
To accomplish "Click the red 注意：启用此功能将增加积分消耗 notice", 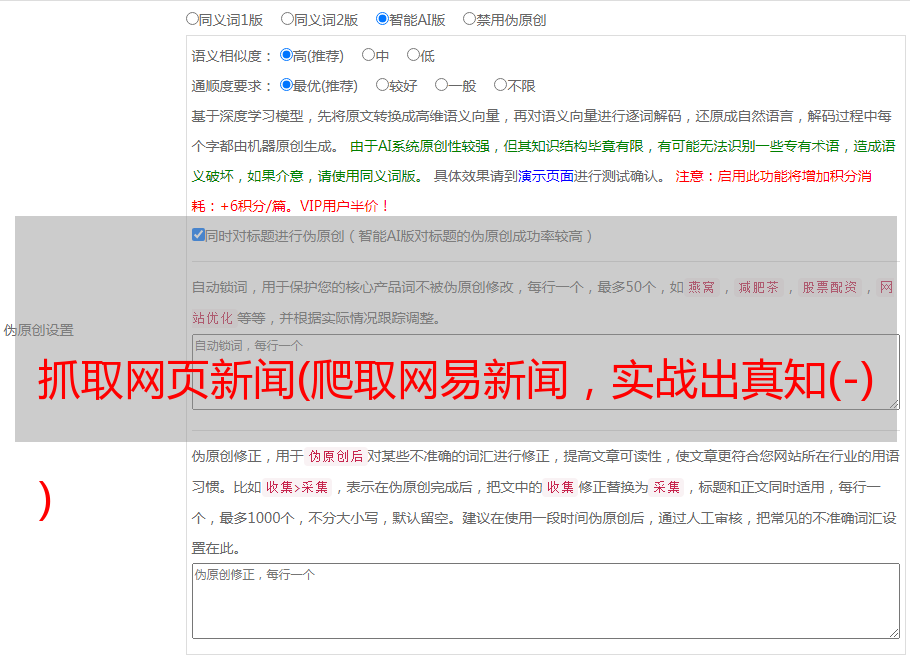I will (531, 191).
